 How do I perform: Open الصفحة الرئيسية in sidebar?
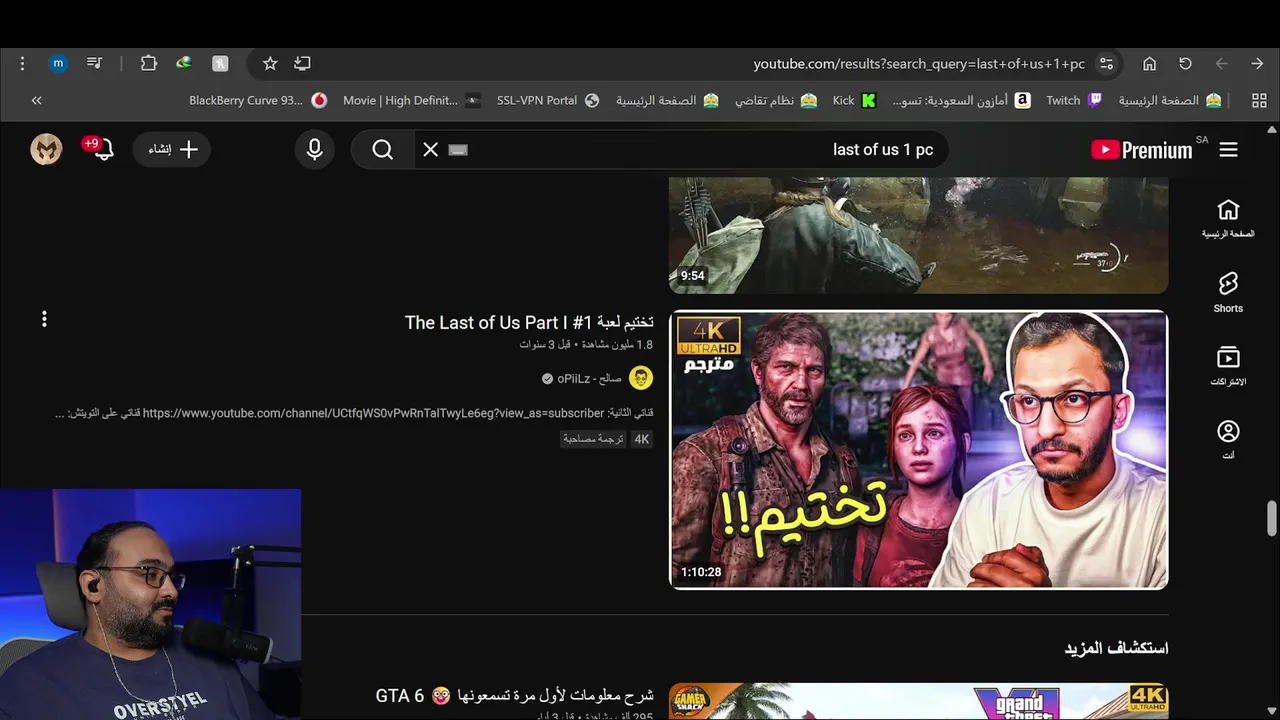(x=1228, y=218)
